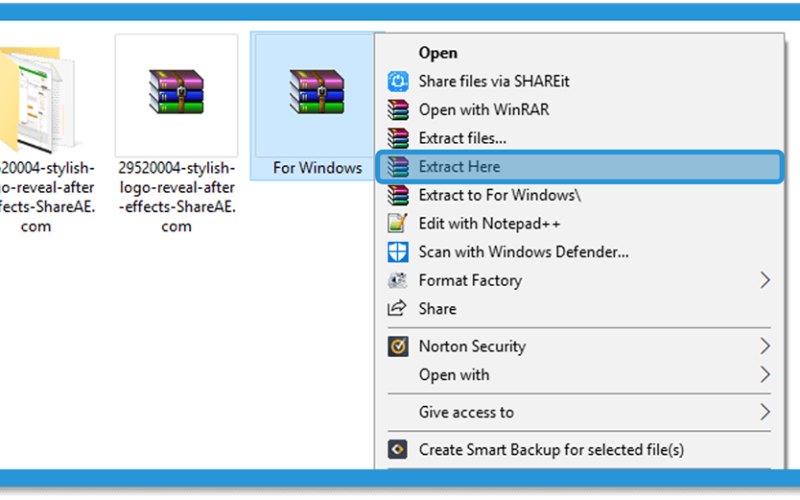Choose Create Smart Backup for selected file(s)
Viewport: 800px width, 500px height.
click(579, 449)
